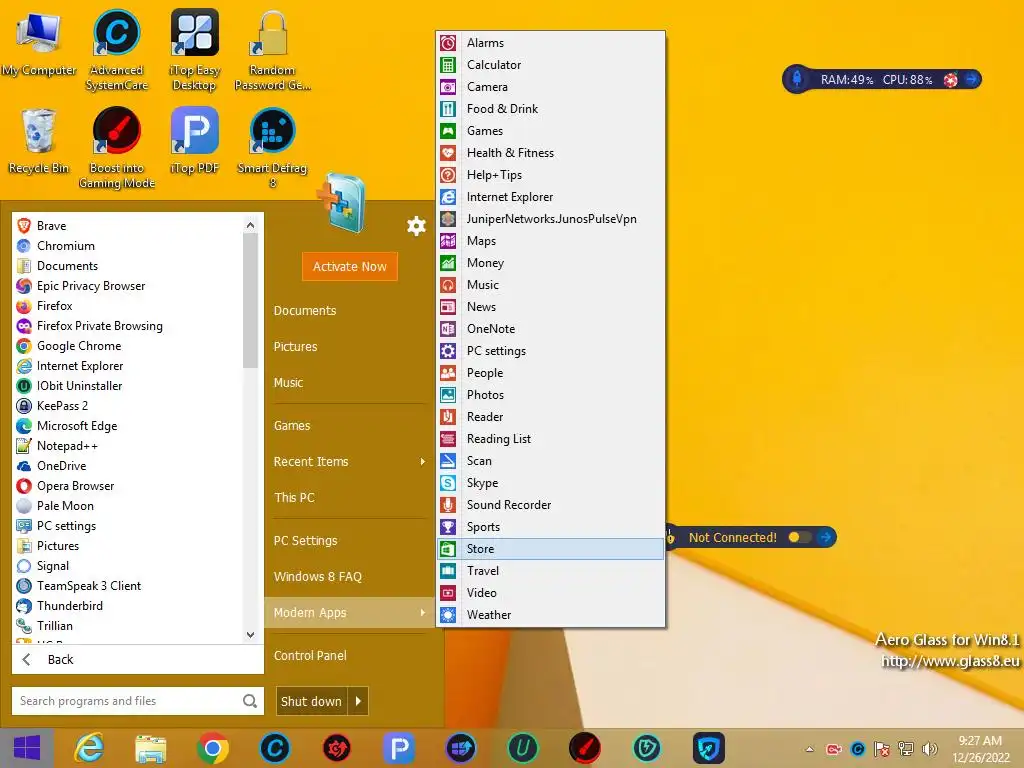The height and width of the screenshot is (768, 1024).
Task: Open Google Chrome from the taskbar
Action: pyautogui.click(x=213, y=748)
